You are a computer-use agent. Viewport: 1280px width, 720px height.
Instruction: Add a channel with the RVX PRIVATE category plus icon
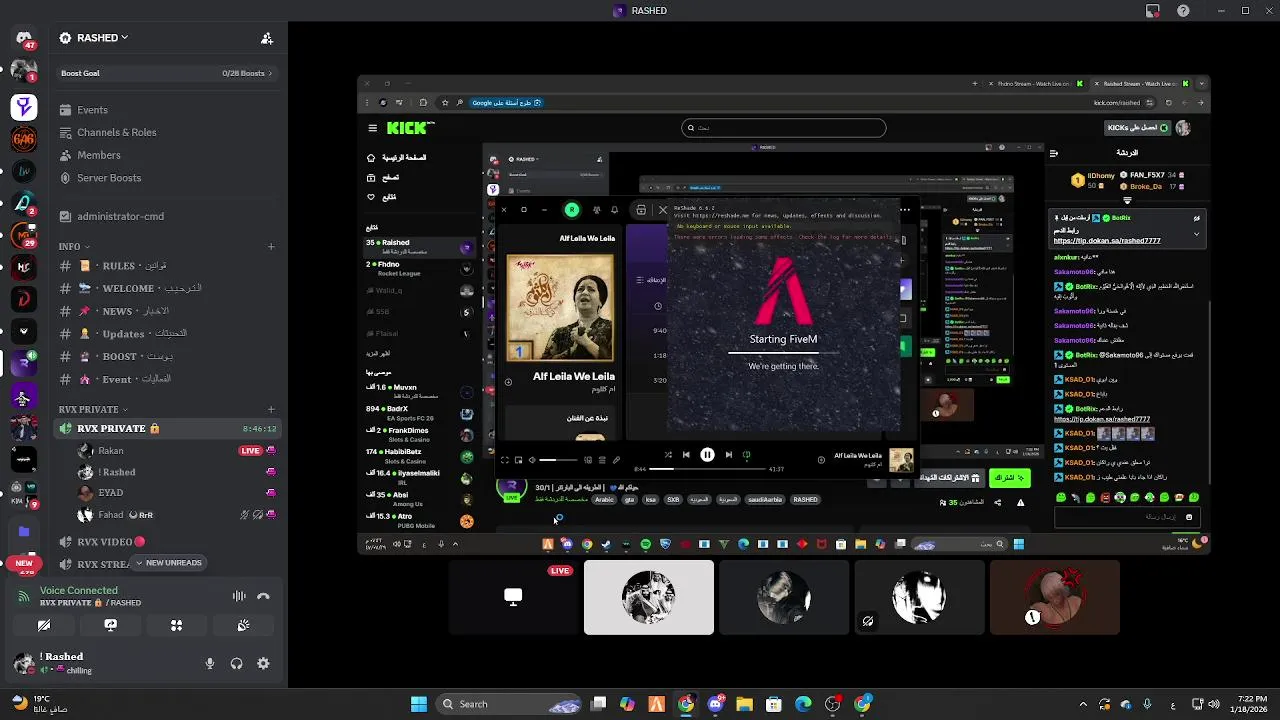point(270,409)
